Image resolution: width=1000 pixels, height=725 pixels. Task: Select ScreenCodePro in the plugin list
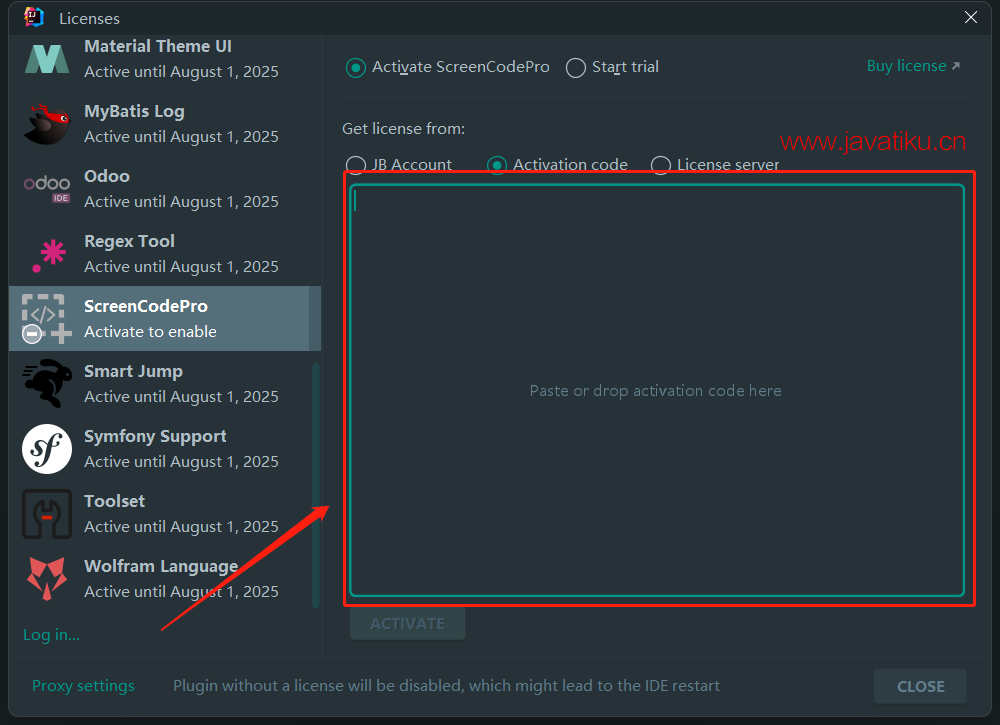[x=165, y=318]
